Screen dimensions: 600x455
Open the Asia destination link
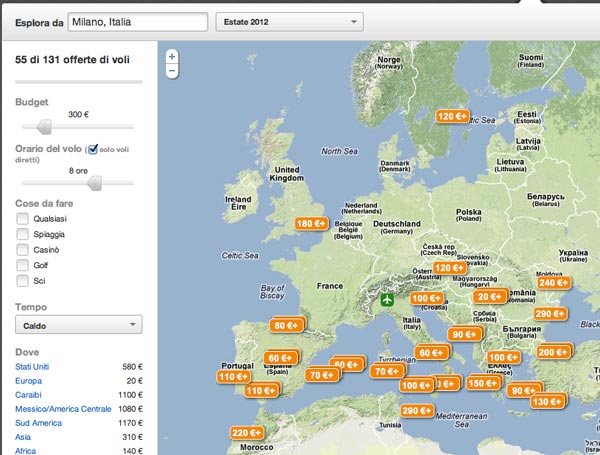[x=23, y=437]
